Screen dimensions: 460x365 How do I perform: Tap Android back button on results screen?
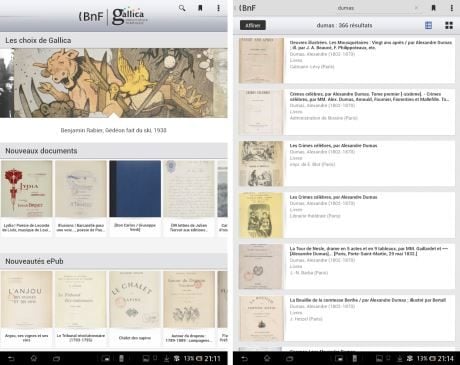pos(244,359)
